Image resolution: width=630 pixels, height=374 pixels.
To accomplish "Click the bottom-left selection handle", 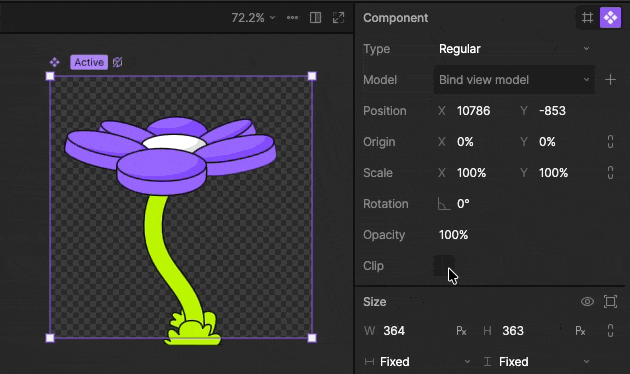I will [x=50, y=338].
